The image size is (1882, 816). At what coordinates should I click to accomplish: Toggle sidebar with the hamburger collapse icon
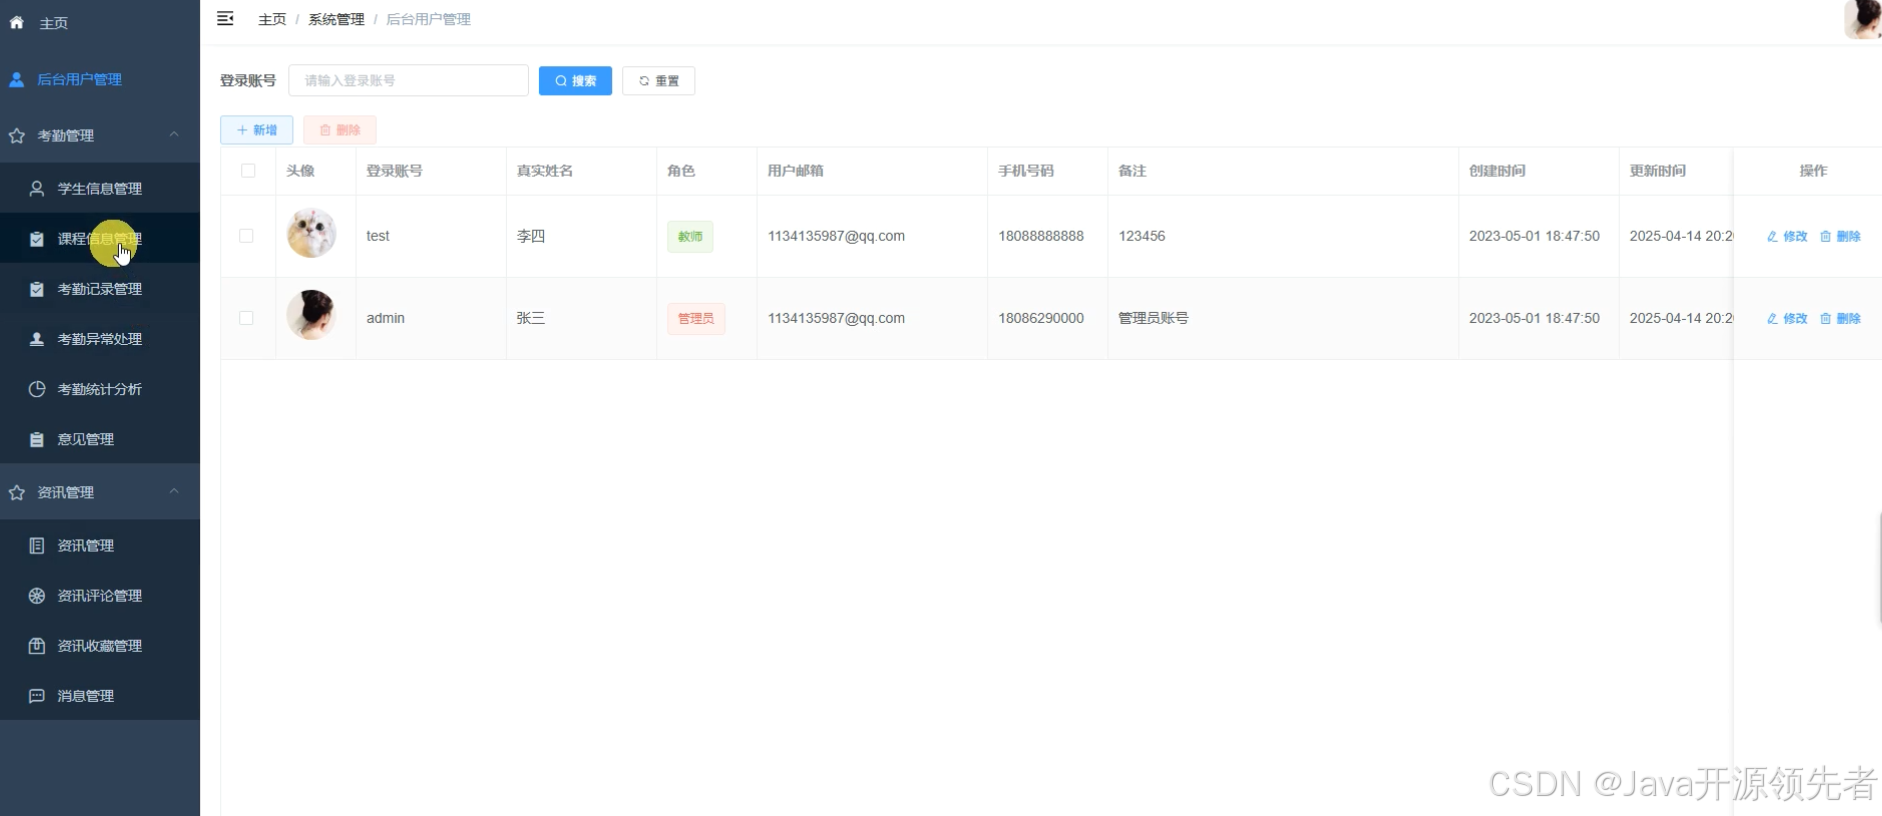[x=225, y=18]
